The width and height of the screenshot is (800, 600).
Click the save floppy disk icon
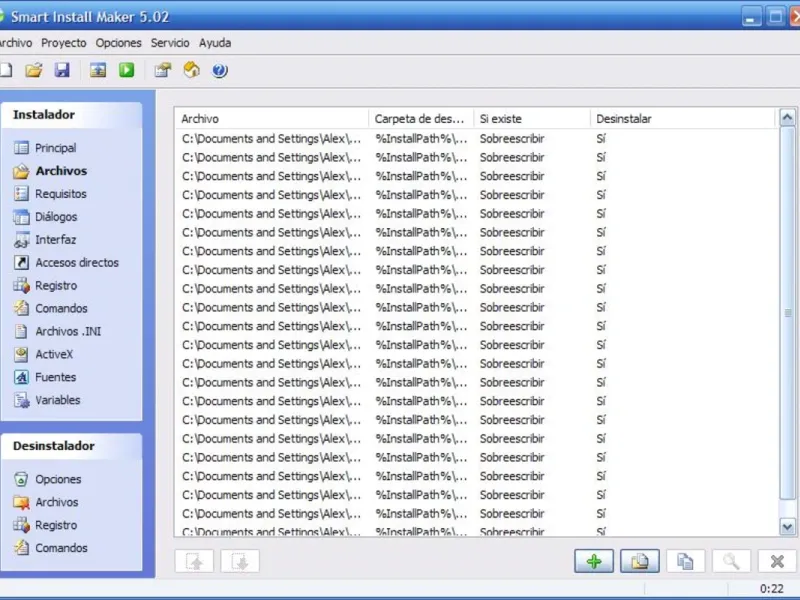[x=62, y=70]
